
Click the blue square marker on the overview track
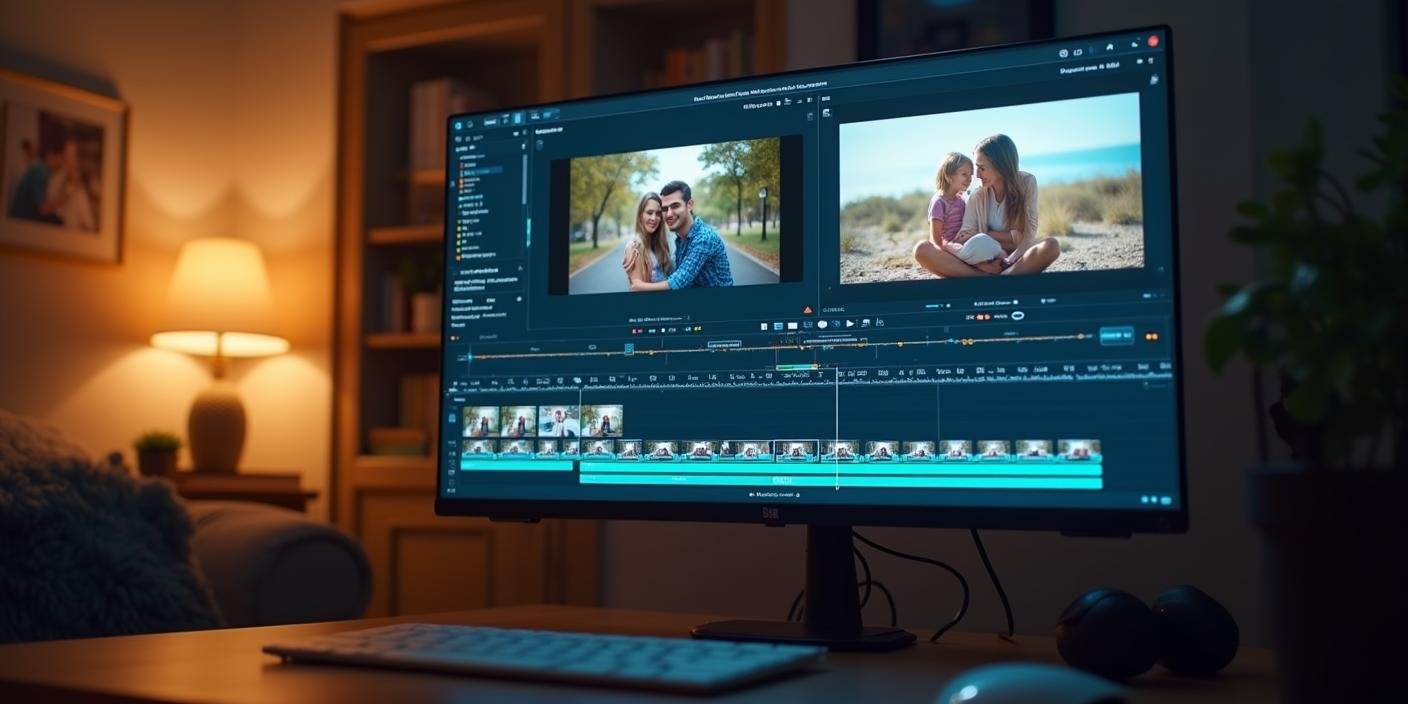tap(629, 349)
